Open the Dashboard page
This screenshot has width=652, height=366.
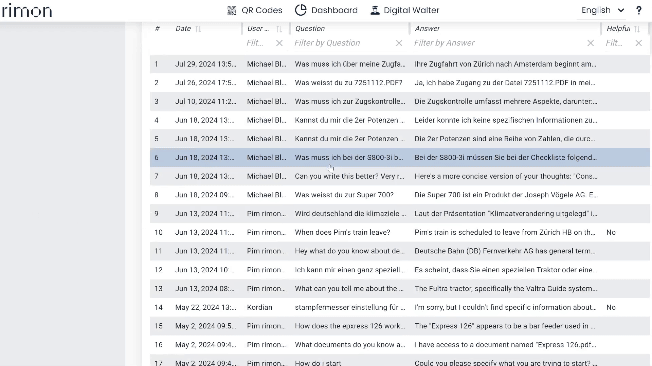pyautogui.click(x=326, y=10)
